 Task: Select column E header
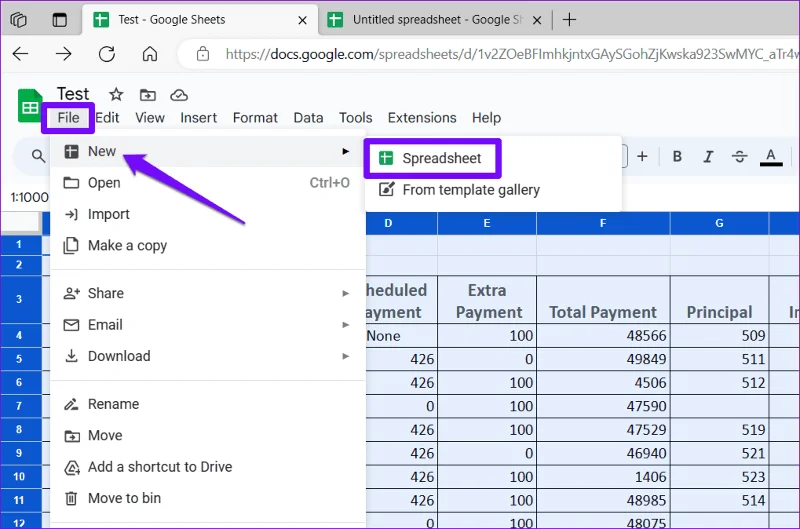[x=487, y=223]
